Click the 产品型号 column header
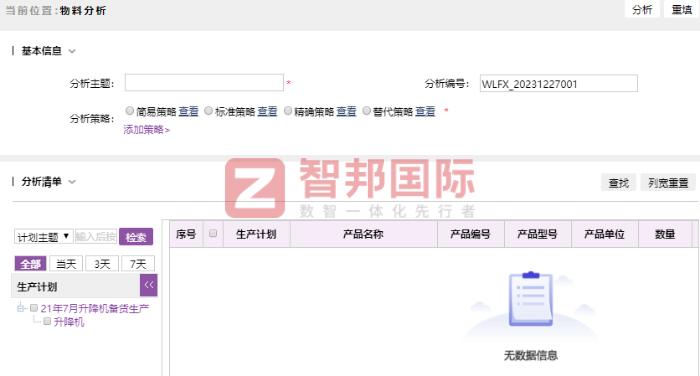Image resolution: width=700 pixels, height=376 pixels. click(x=538, y=234)
